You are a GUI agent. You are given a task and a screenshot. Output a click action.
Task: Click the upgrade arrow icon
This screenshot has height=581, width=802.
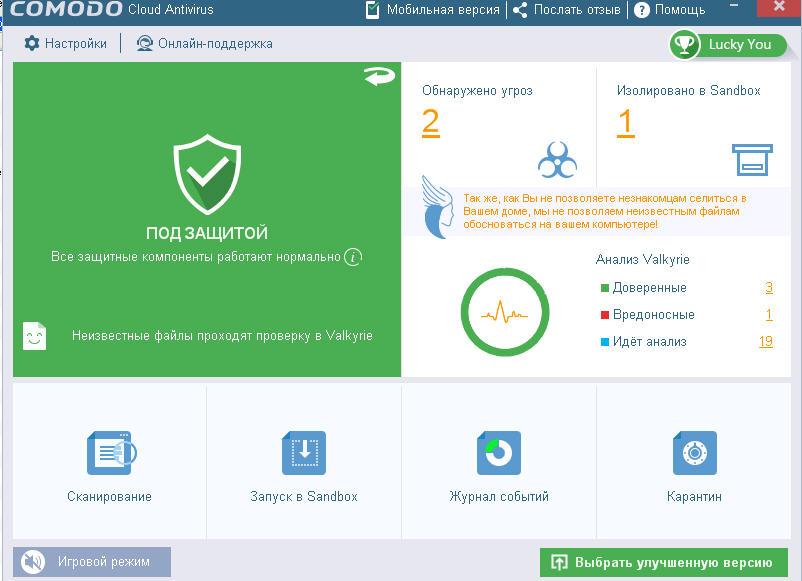pyautogui.click(x=559, y=563)
